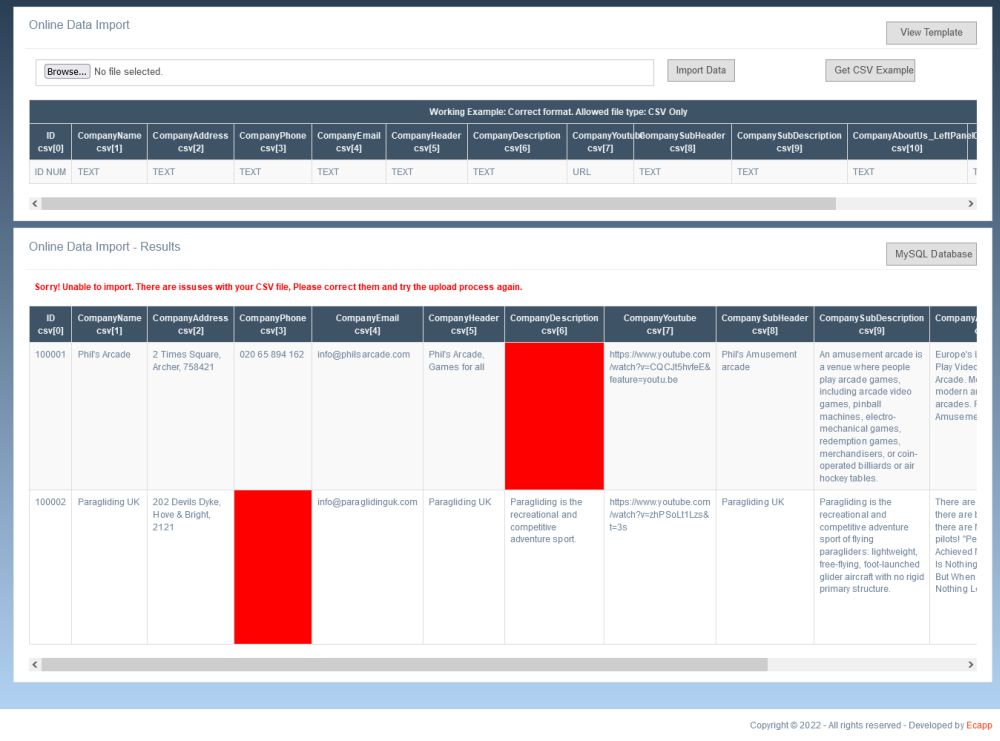Click the Paragliding recreational description in CompanyDescription column
The width and height of the screenshot is (1000, 741).
(546, 520)
